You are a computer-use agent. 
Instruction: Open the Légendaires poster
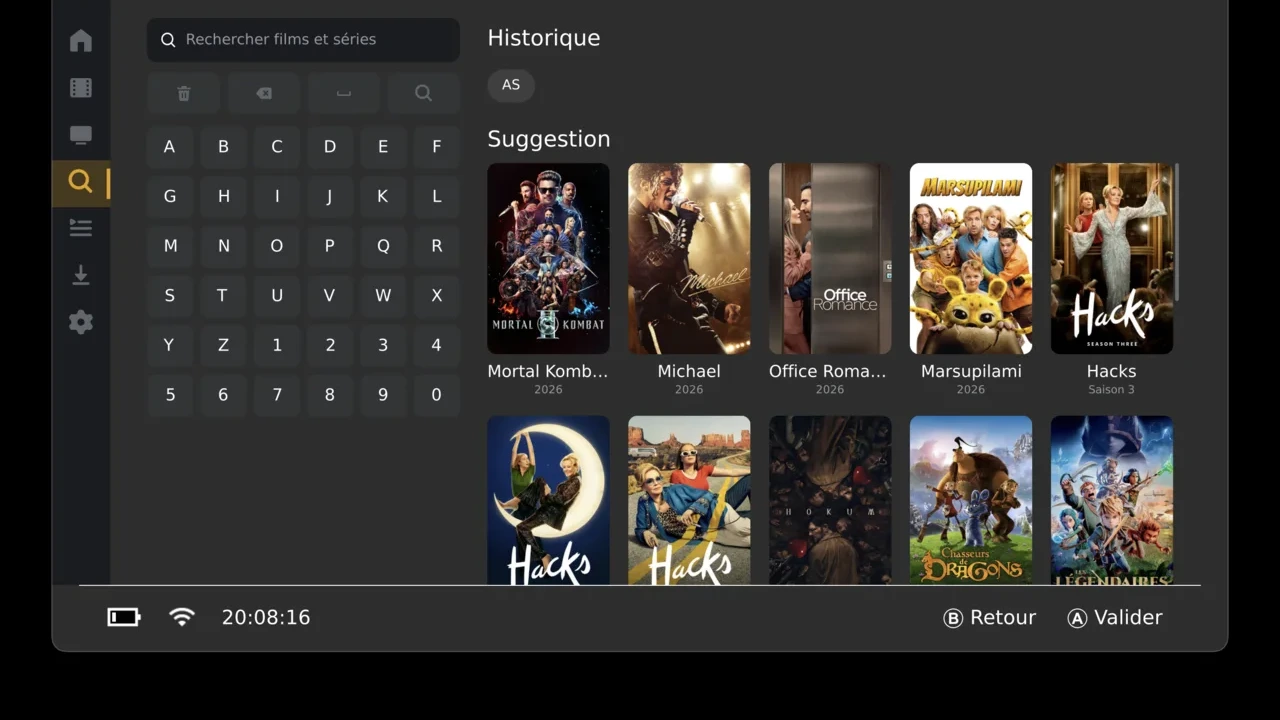coord(1112,500)
